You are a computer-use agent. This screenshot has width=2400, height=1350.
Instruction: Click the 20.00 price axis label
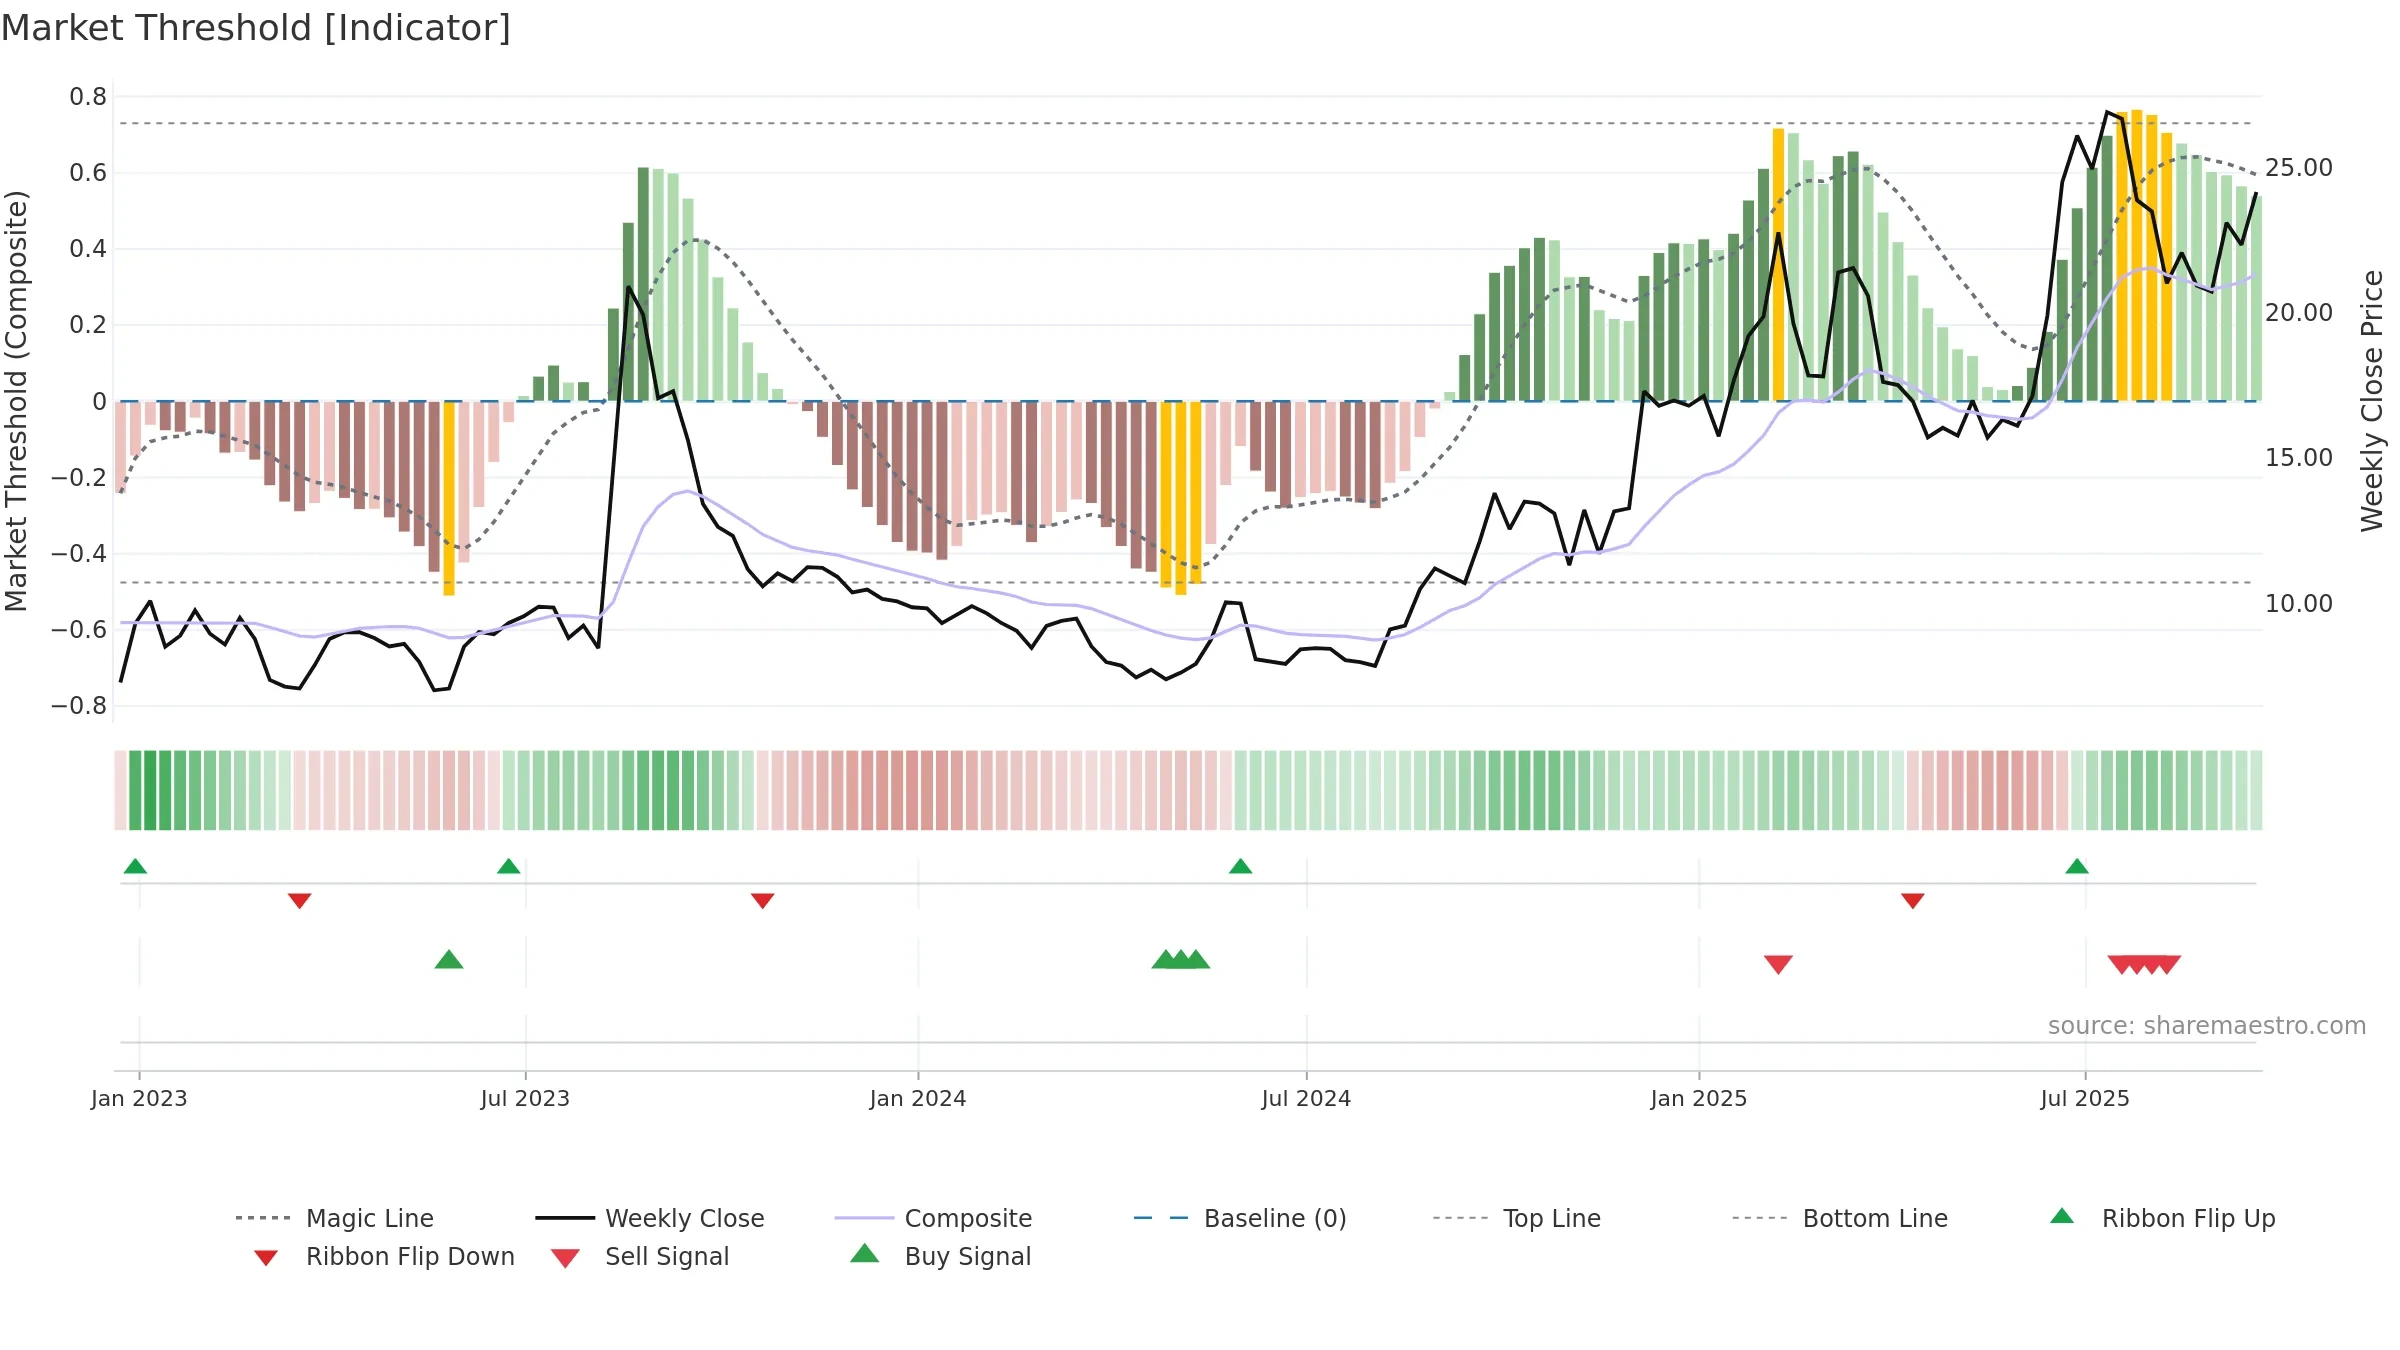pos(2299,312)
